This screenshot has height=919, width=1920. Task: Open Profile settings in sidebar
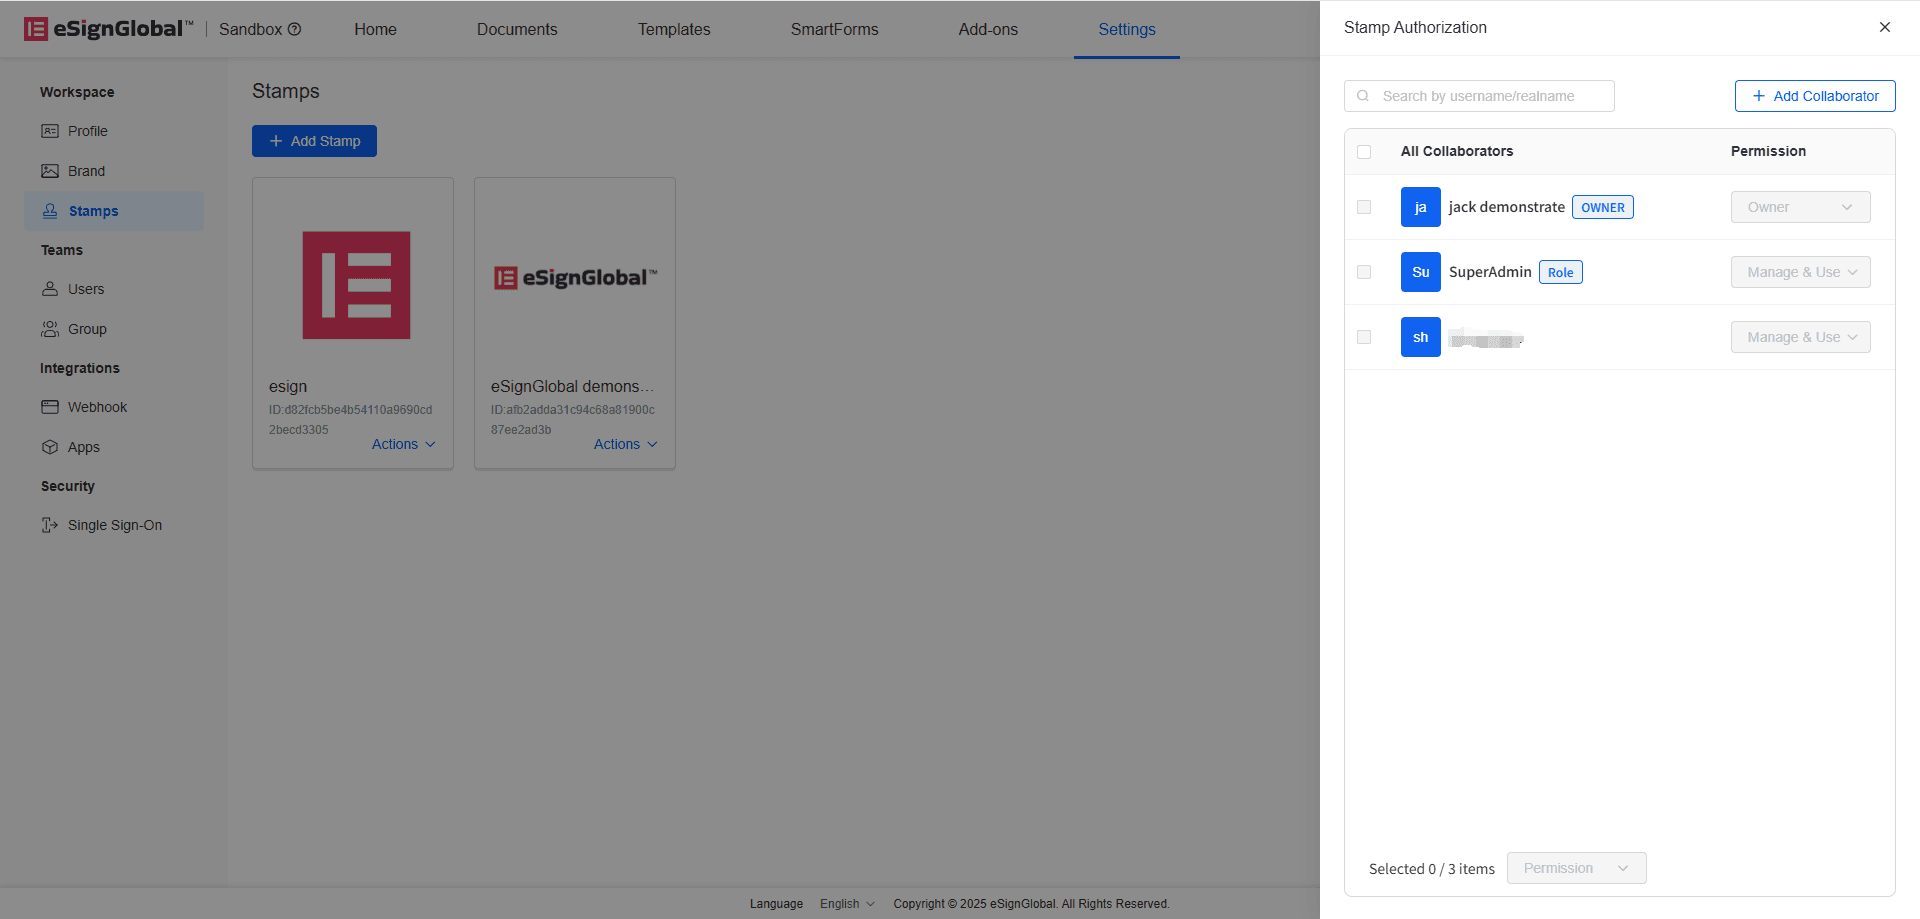[x=114, y=131]
